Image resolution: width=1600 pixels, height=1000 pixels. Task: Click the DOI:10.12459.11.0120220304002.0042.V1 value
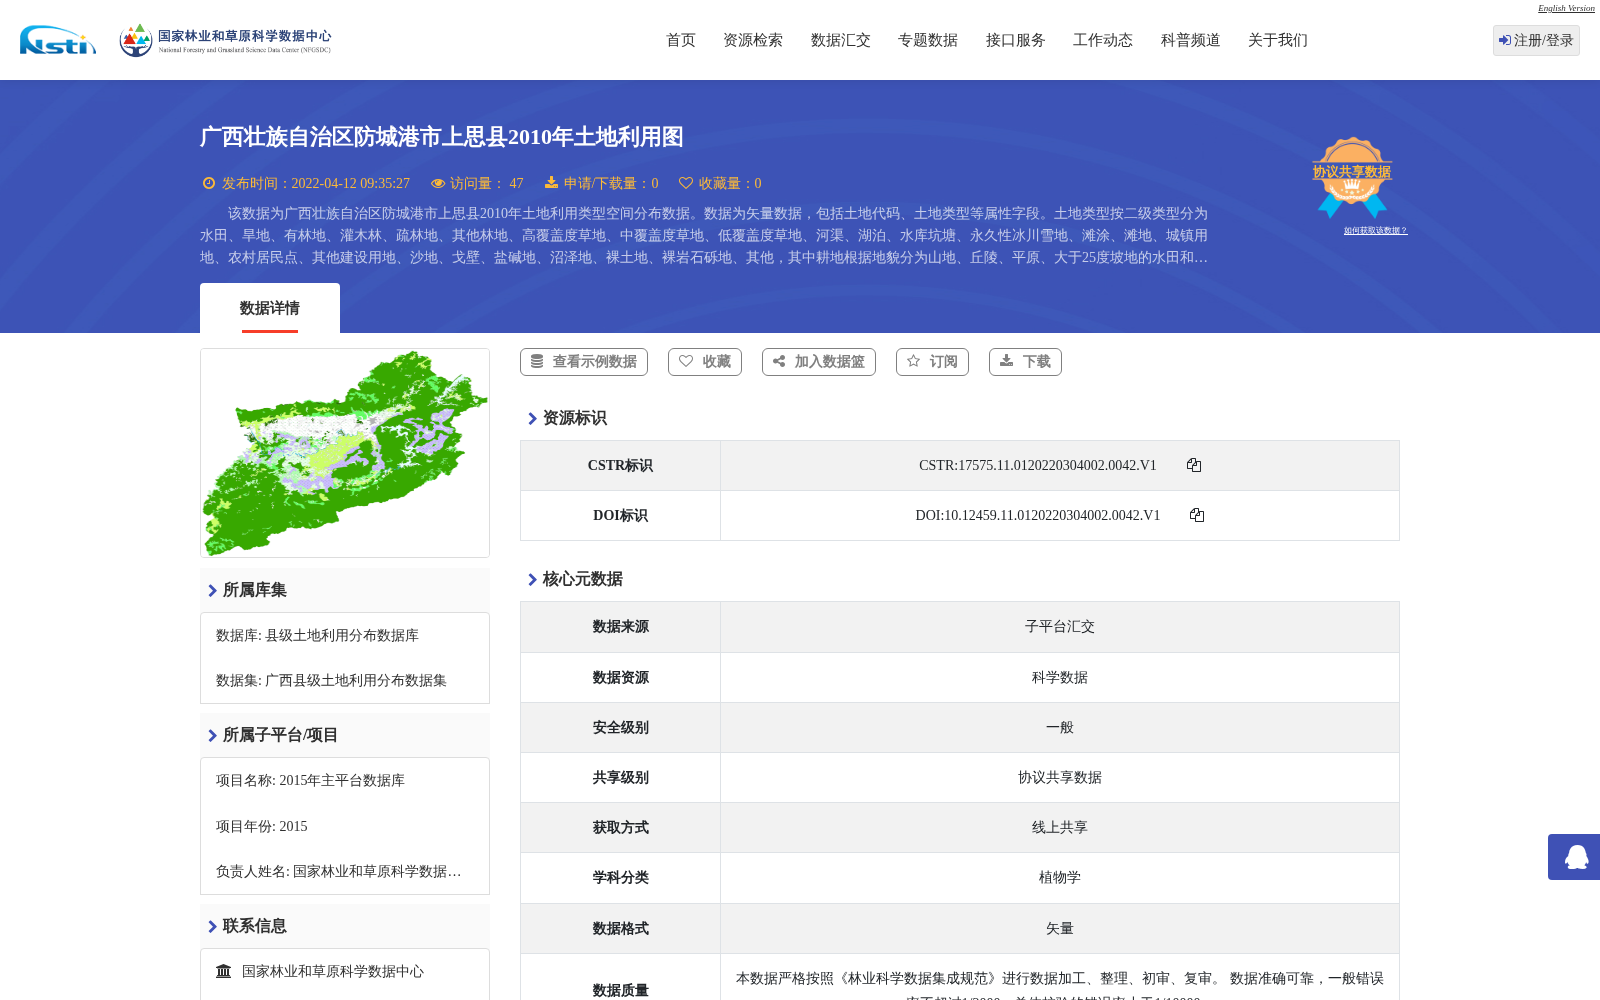(1037, 515)
